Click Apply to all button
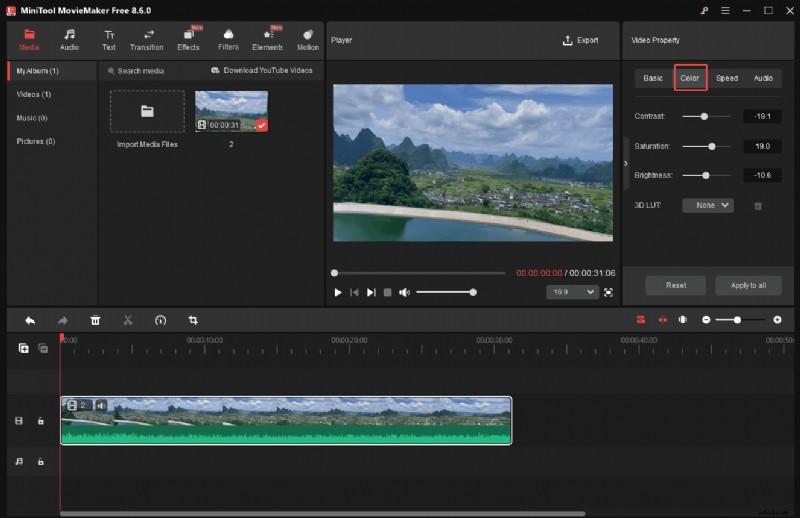The width and height of the screenshot is (800, 518). tap(748, 285)
